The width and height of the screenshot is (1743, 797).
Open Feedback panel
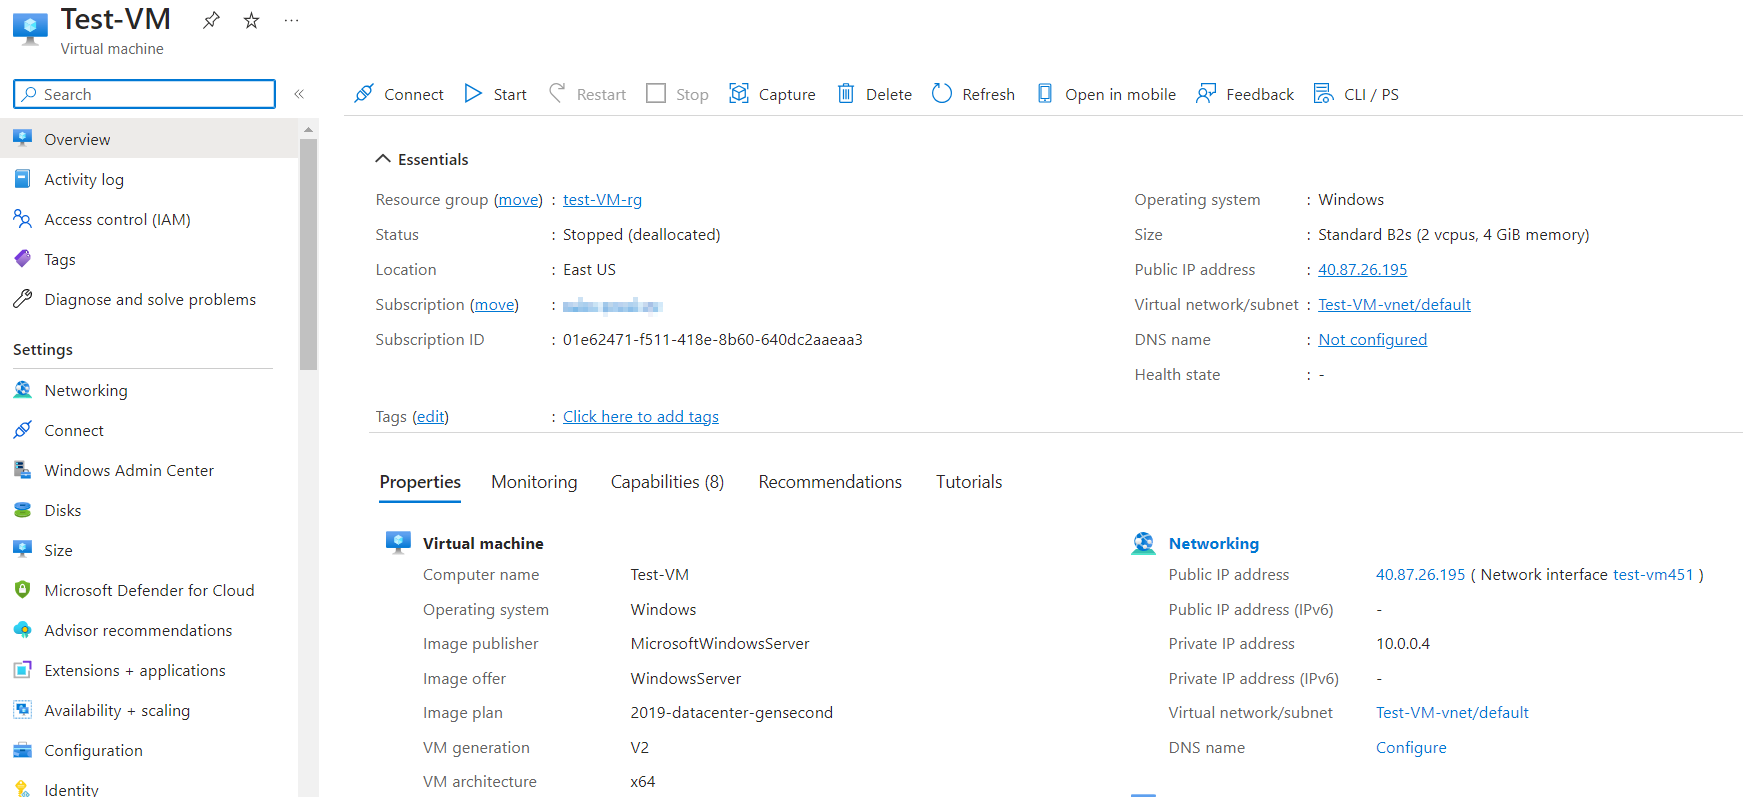tap(1245, 94)
